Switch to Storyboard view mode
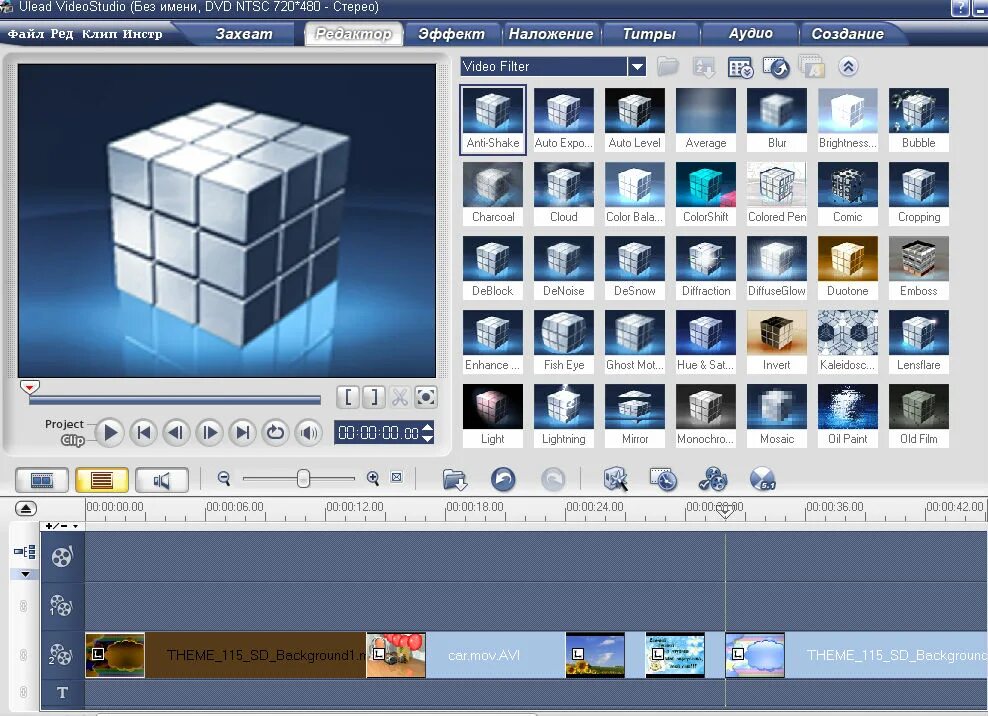The image size is (988, 716). [x=40, y=480]
